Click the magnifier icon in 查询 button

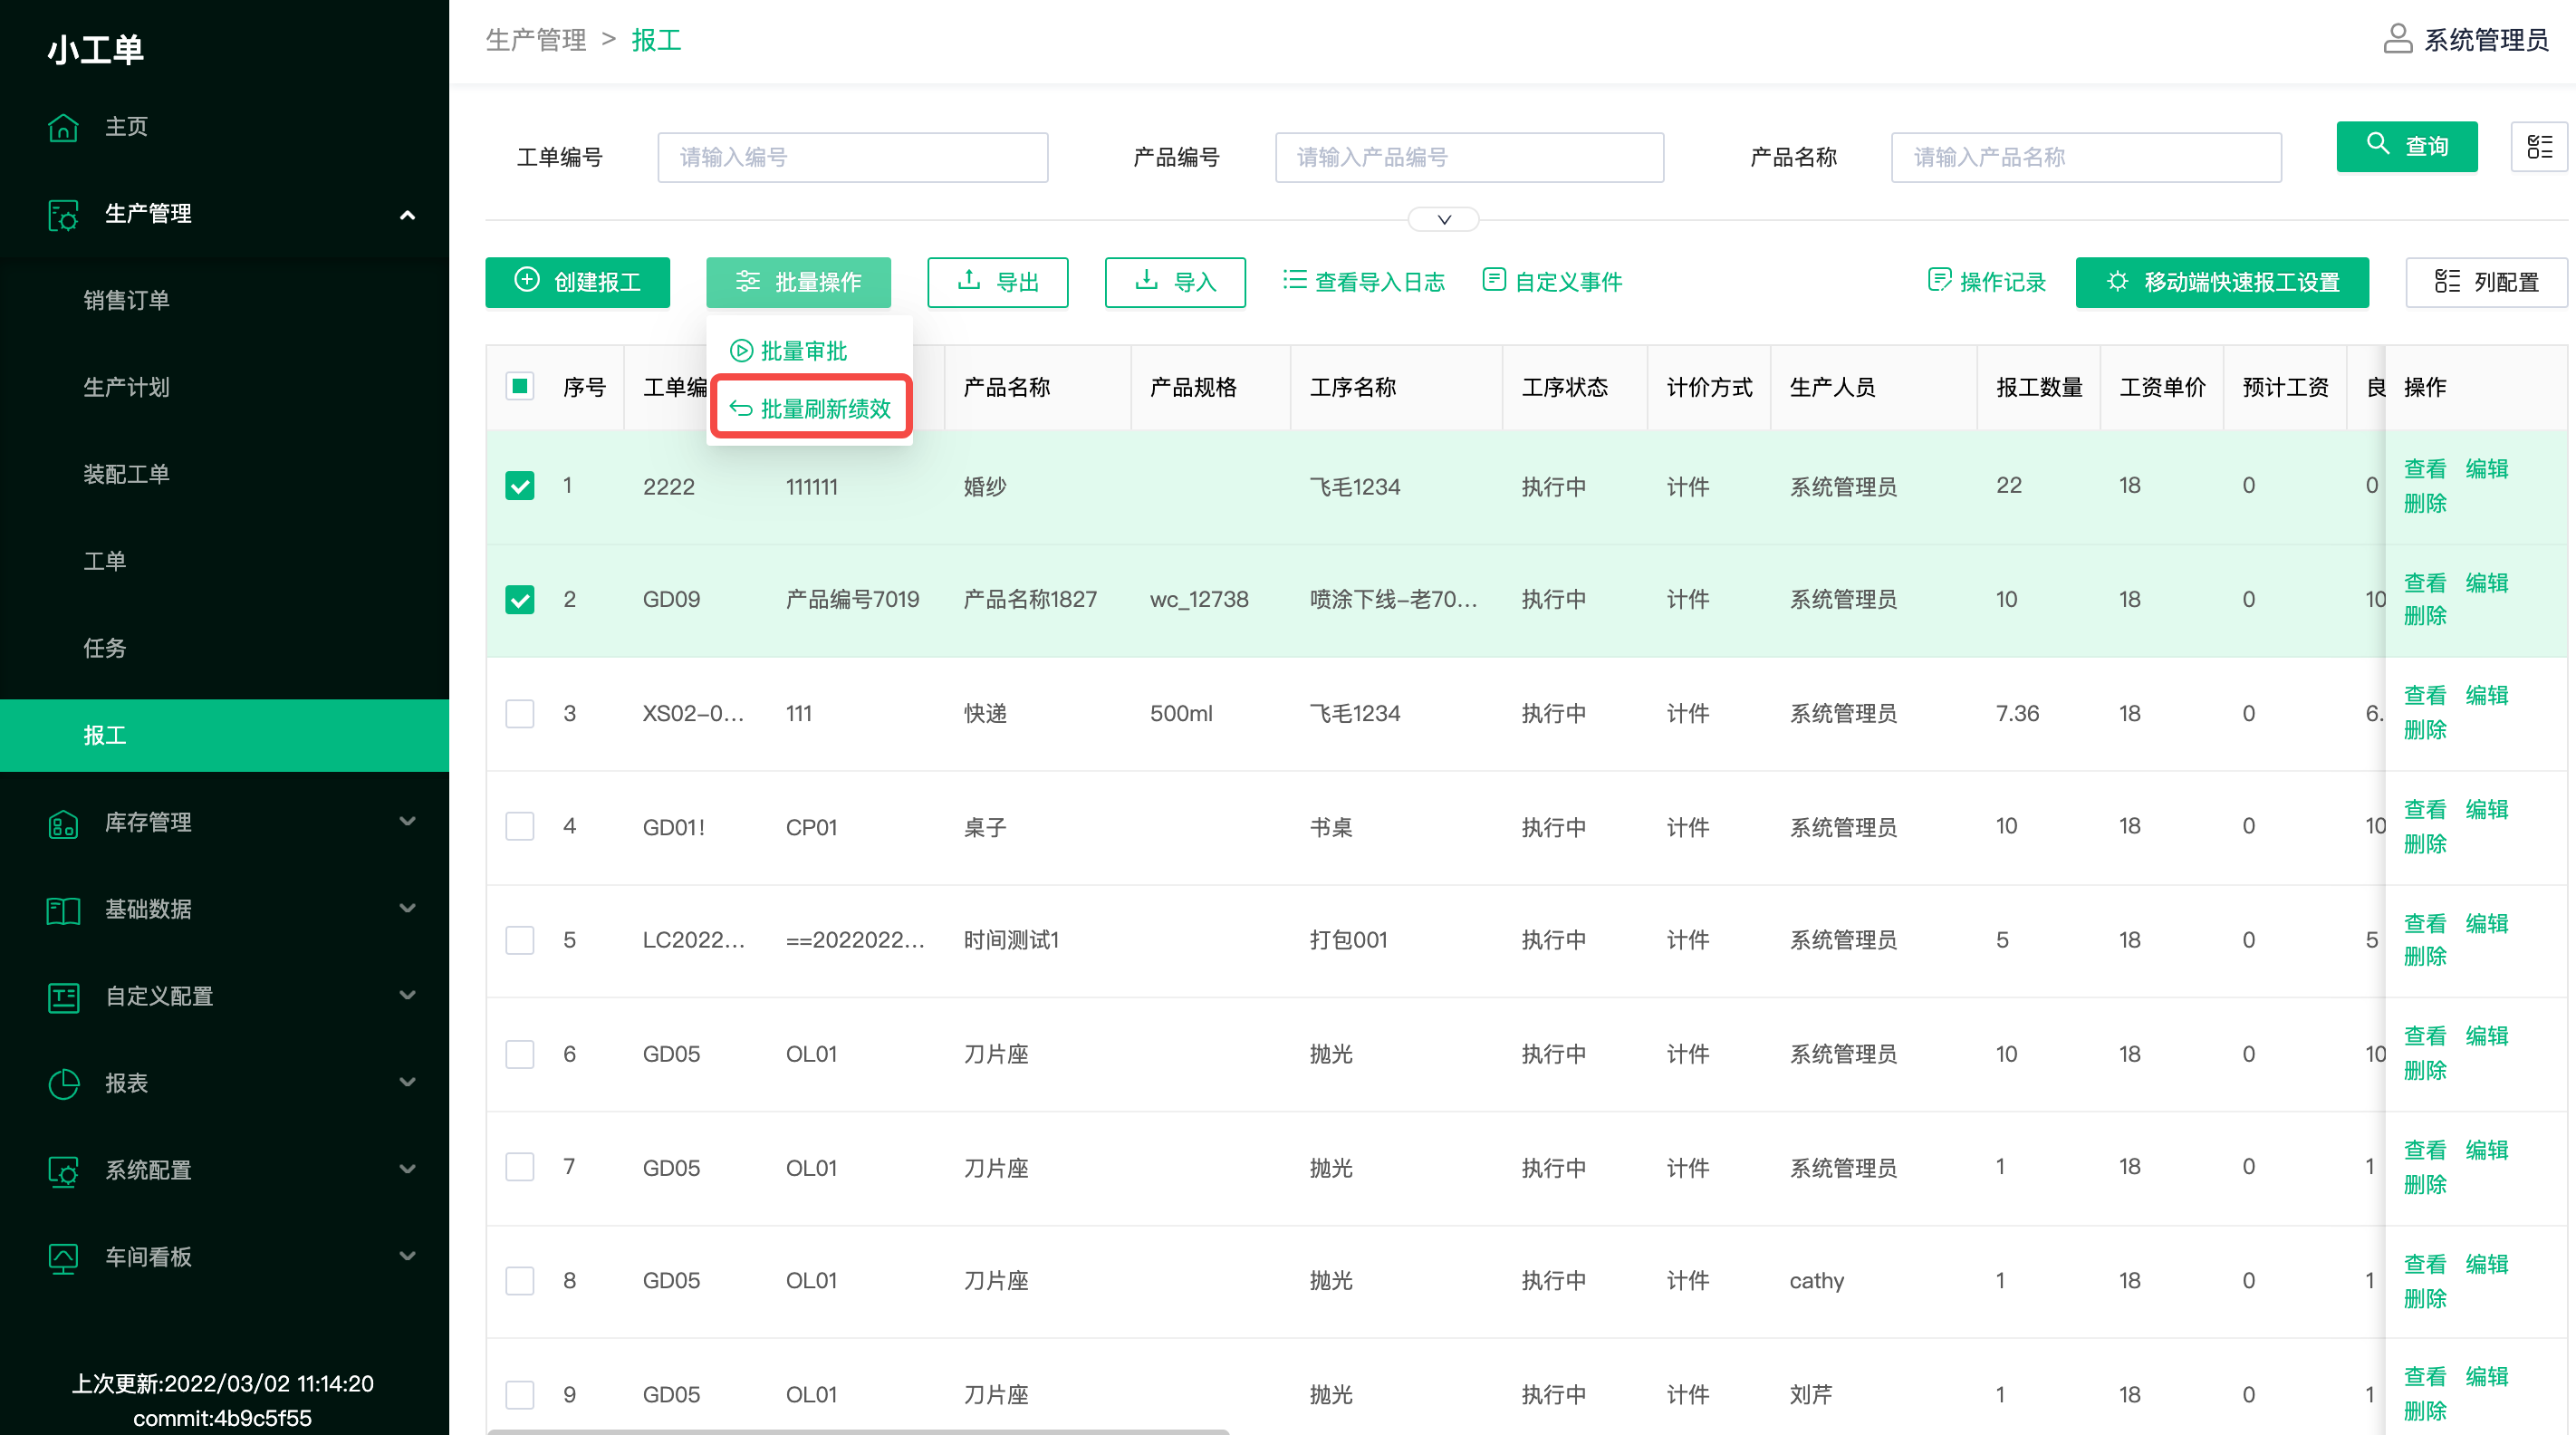coord(2378,144)
